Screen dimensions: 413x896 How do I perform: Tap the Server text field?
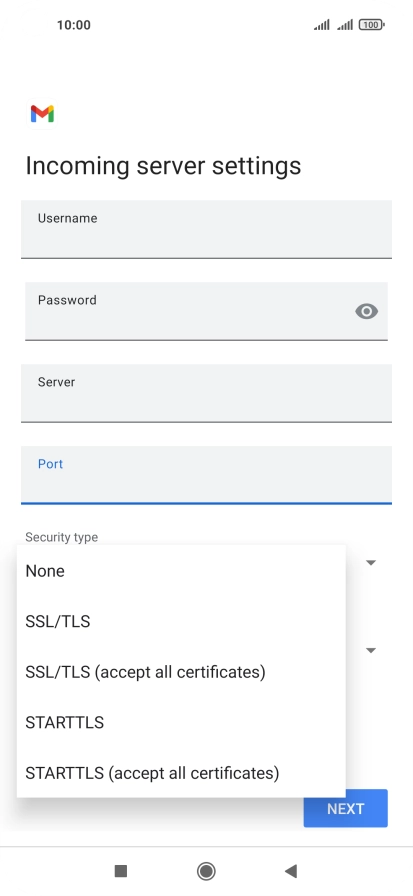click(206, 393)
